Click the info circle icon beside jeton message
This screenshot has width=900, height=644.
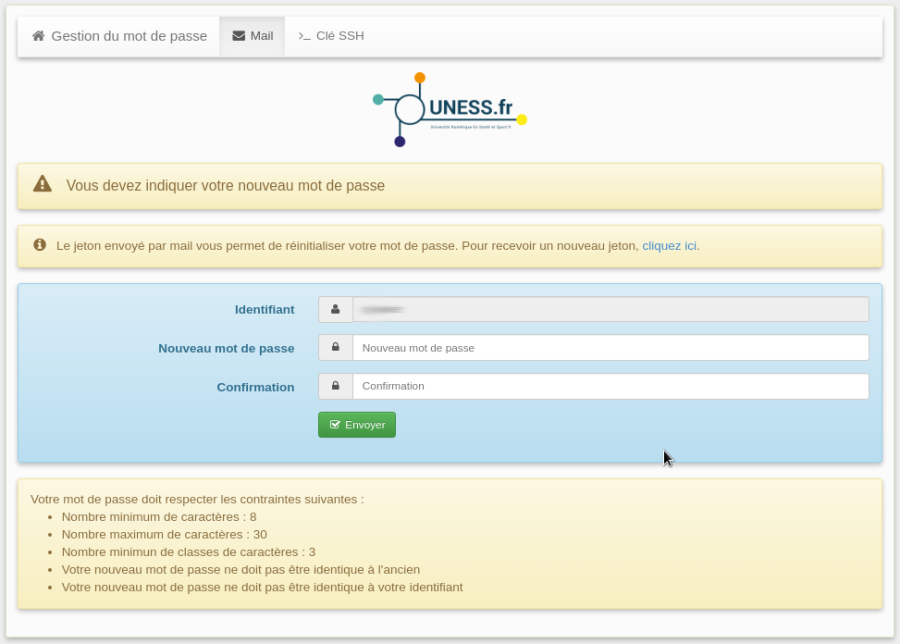[40, 245]
